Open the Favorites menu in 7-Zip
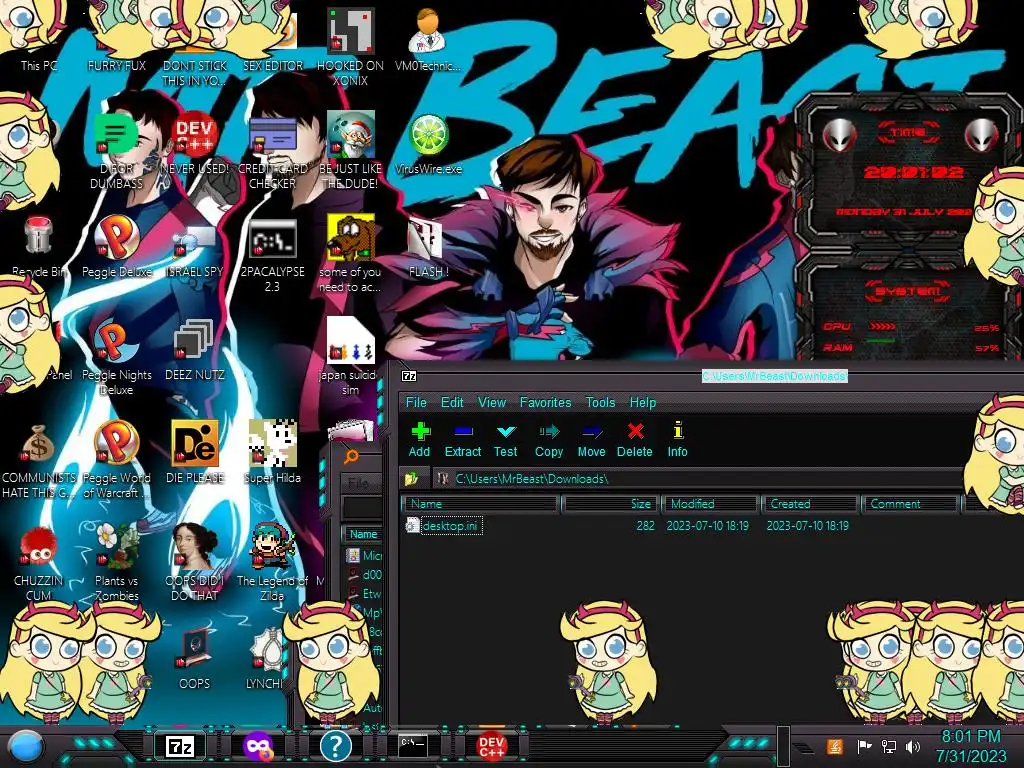The width and height of the screenshot is (1024, 768). pos(545,402)
